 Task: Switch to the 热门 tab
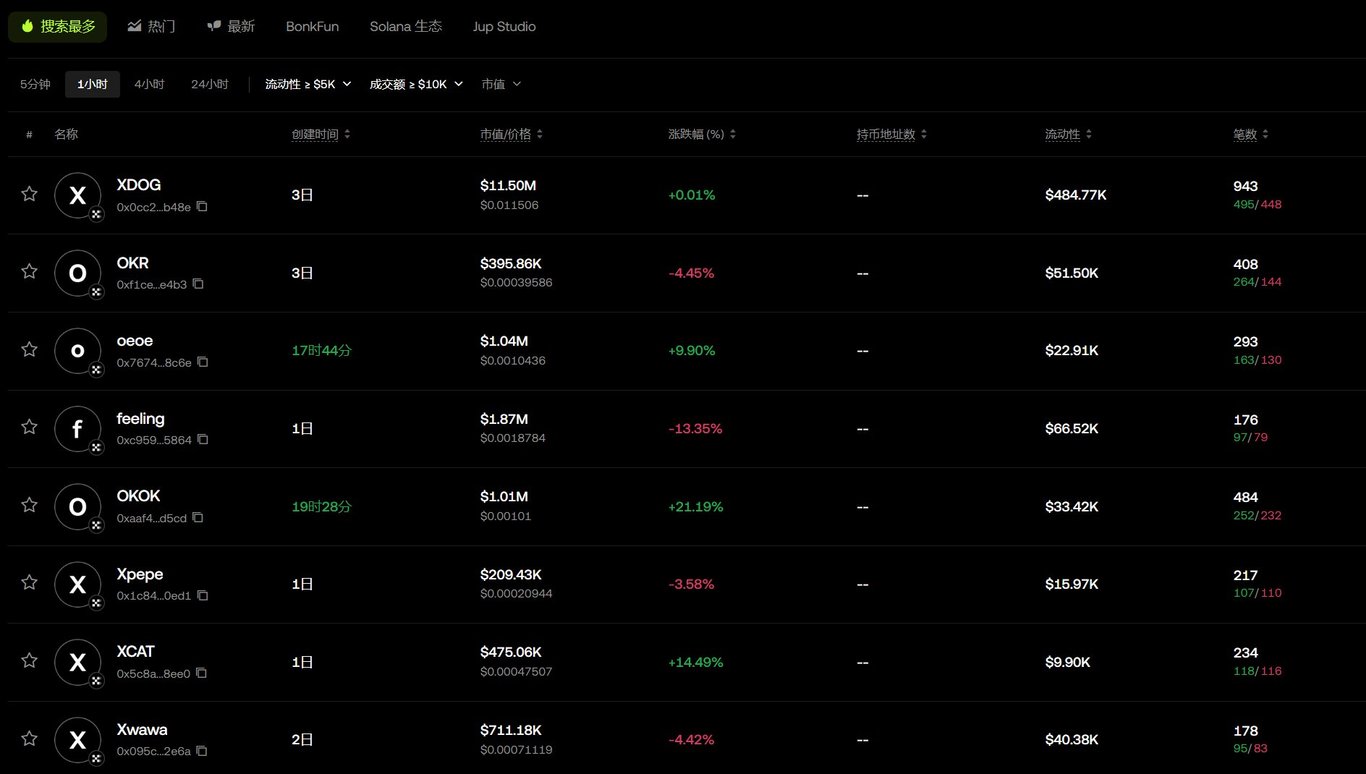click(x=151, y=26)
